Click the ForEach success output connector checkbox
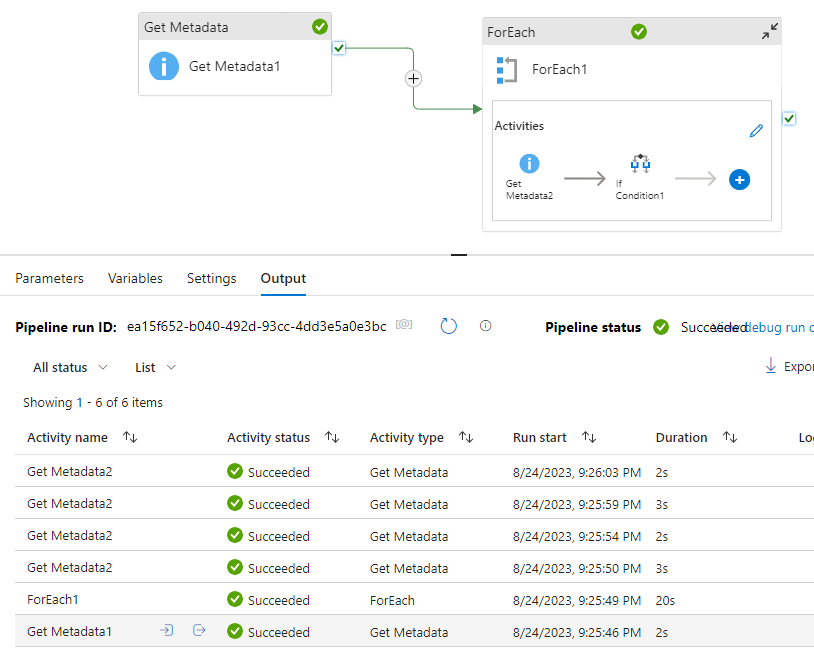814x655 pixels. point(789,119)
